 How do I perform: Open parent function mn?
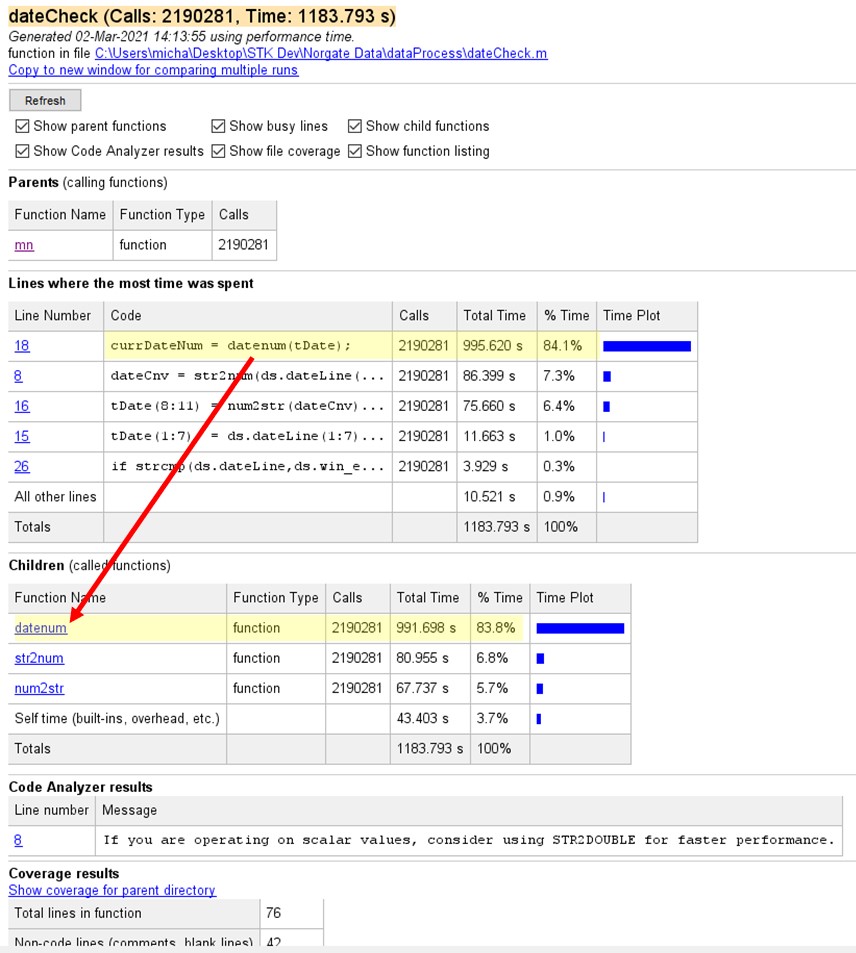click(24, 245)
